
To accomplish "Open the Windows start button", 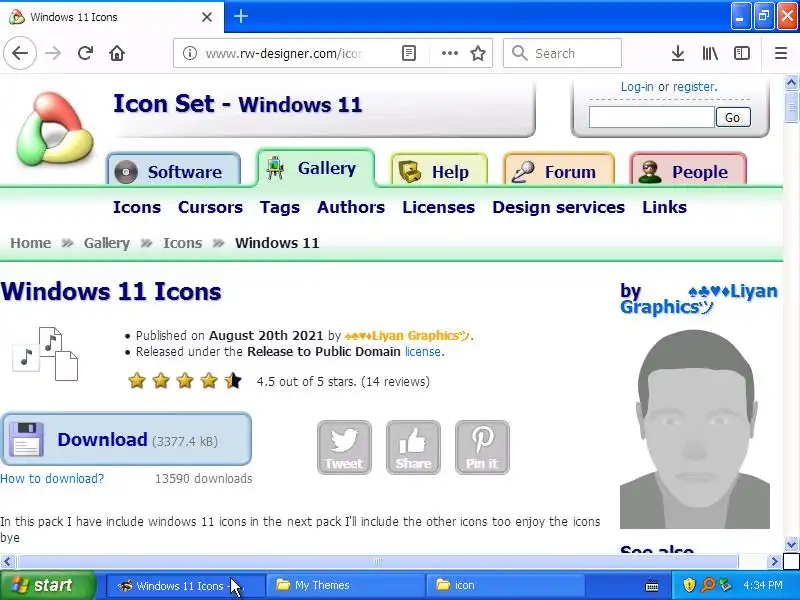I will (x=47, y=585).
